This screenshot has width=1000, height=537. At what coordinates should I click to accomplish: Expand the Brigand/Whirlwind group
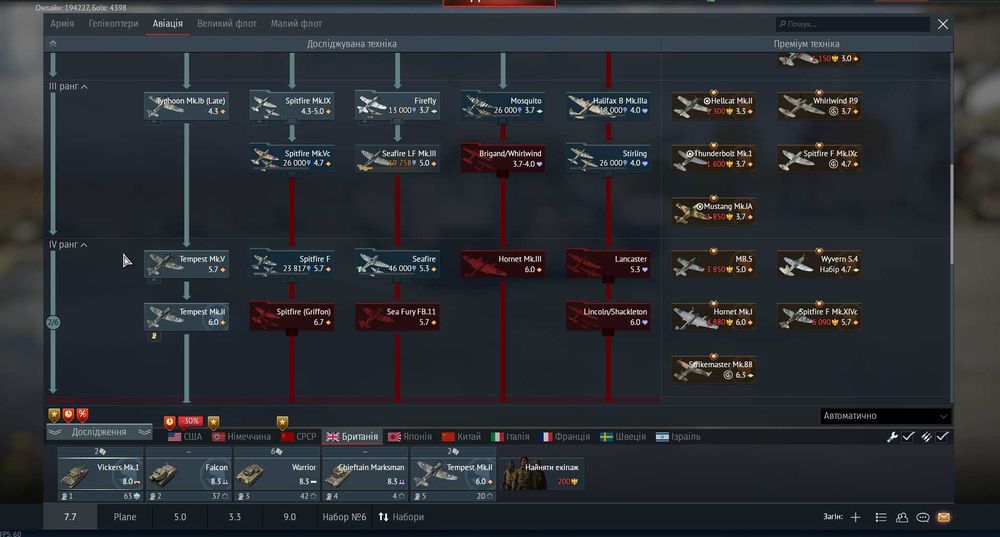pyautogui.click(x=503, y=158)
